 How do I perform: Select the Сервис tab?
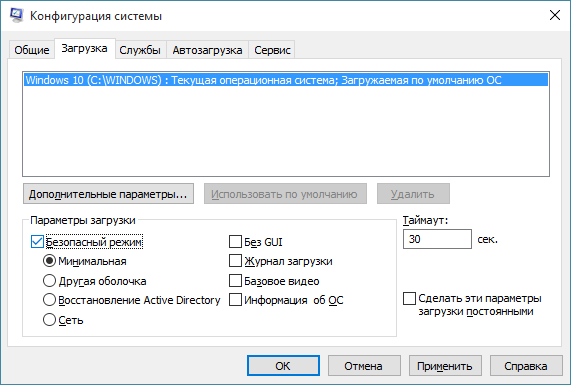[272, 50]
